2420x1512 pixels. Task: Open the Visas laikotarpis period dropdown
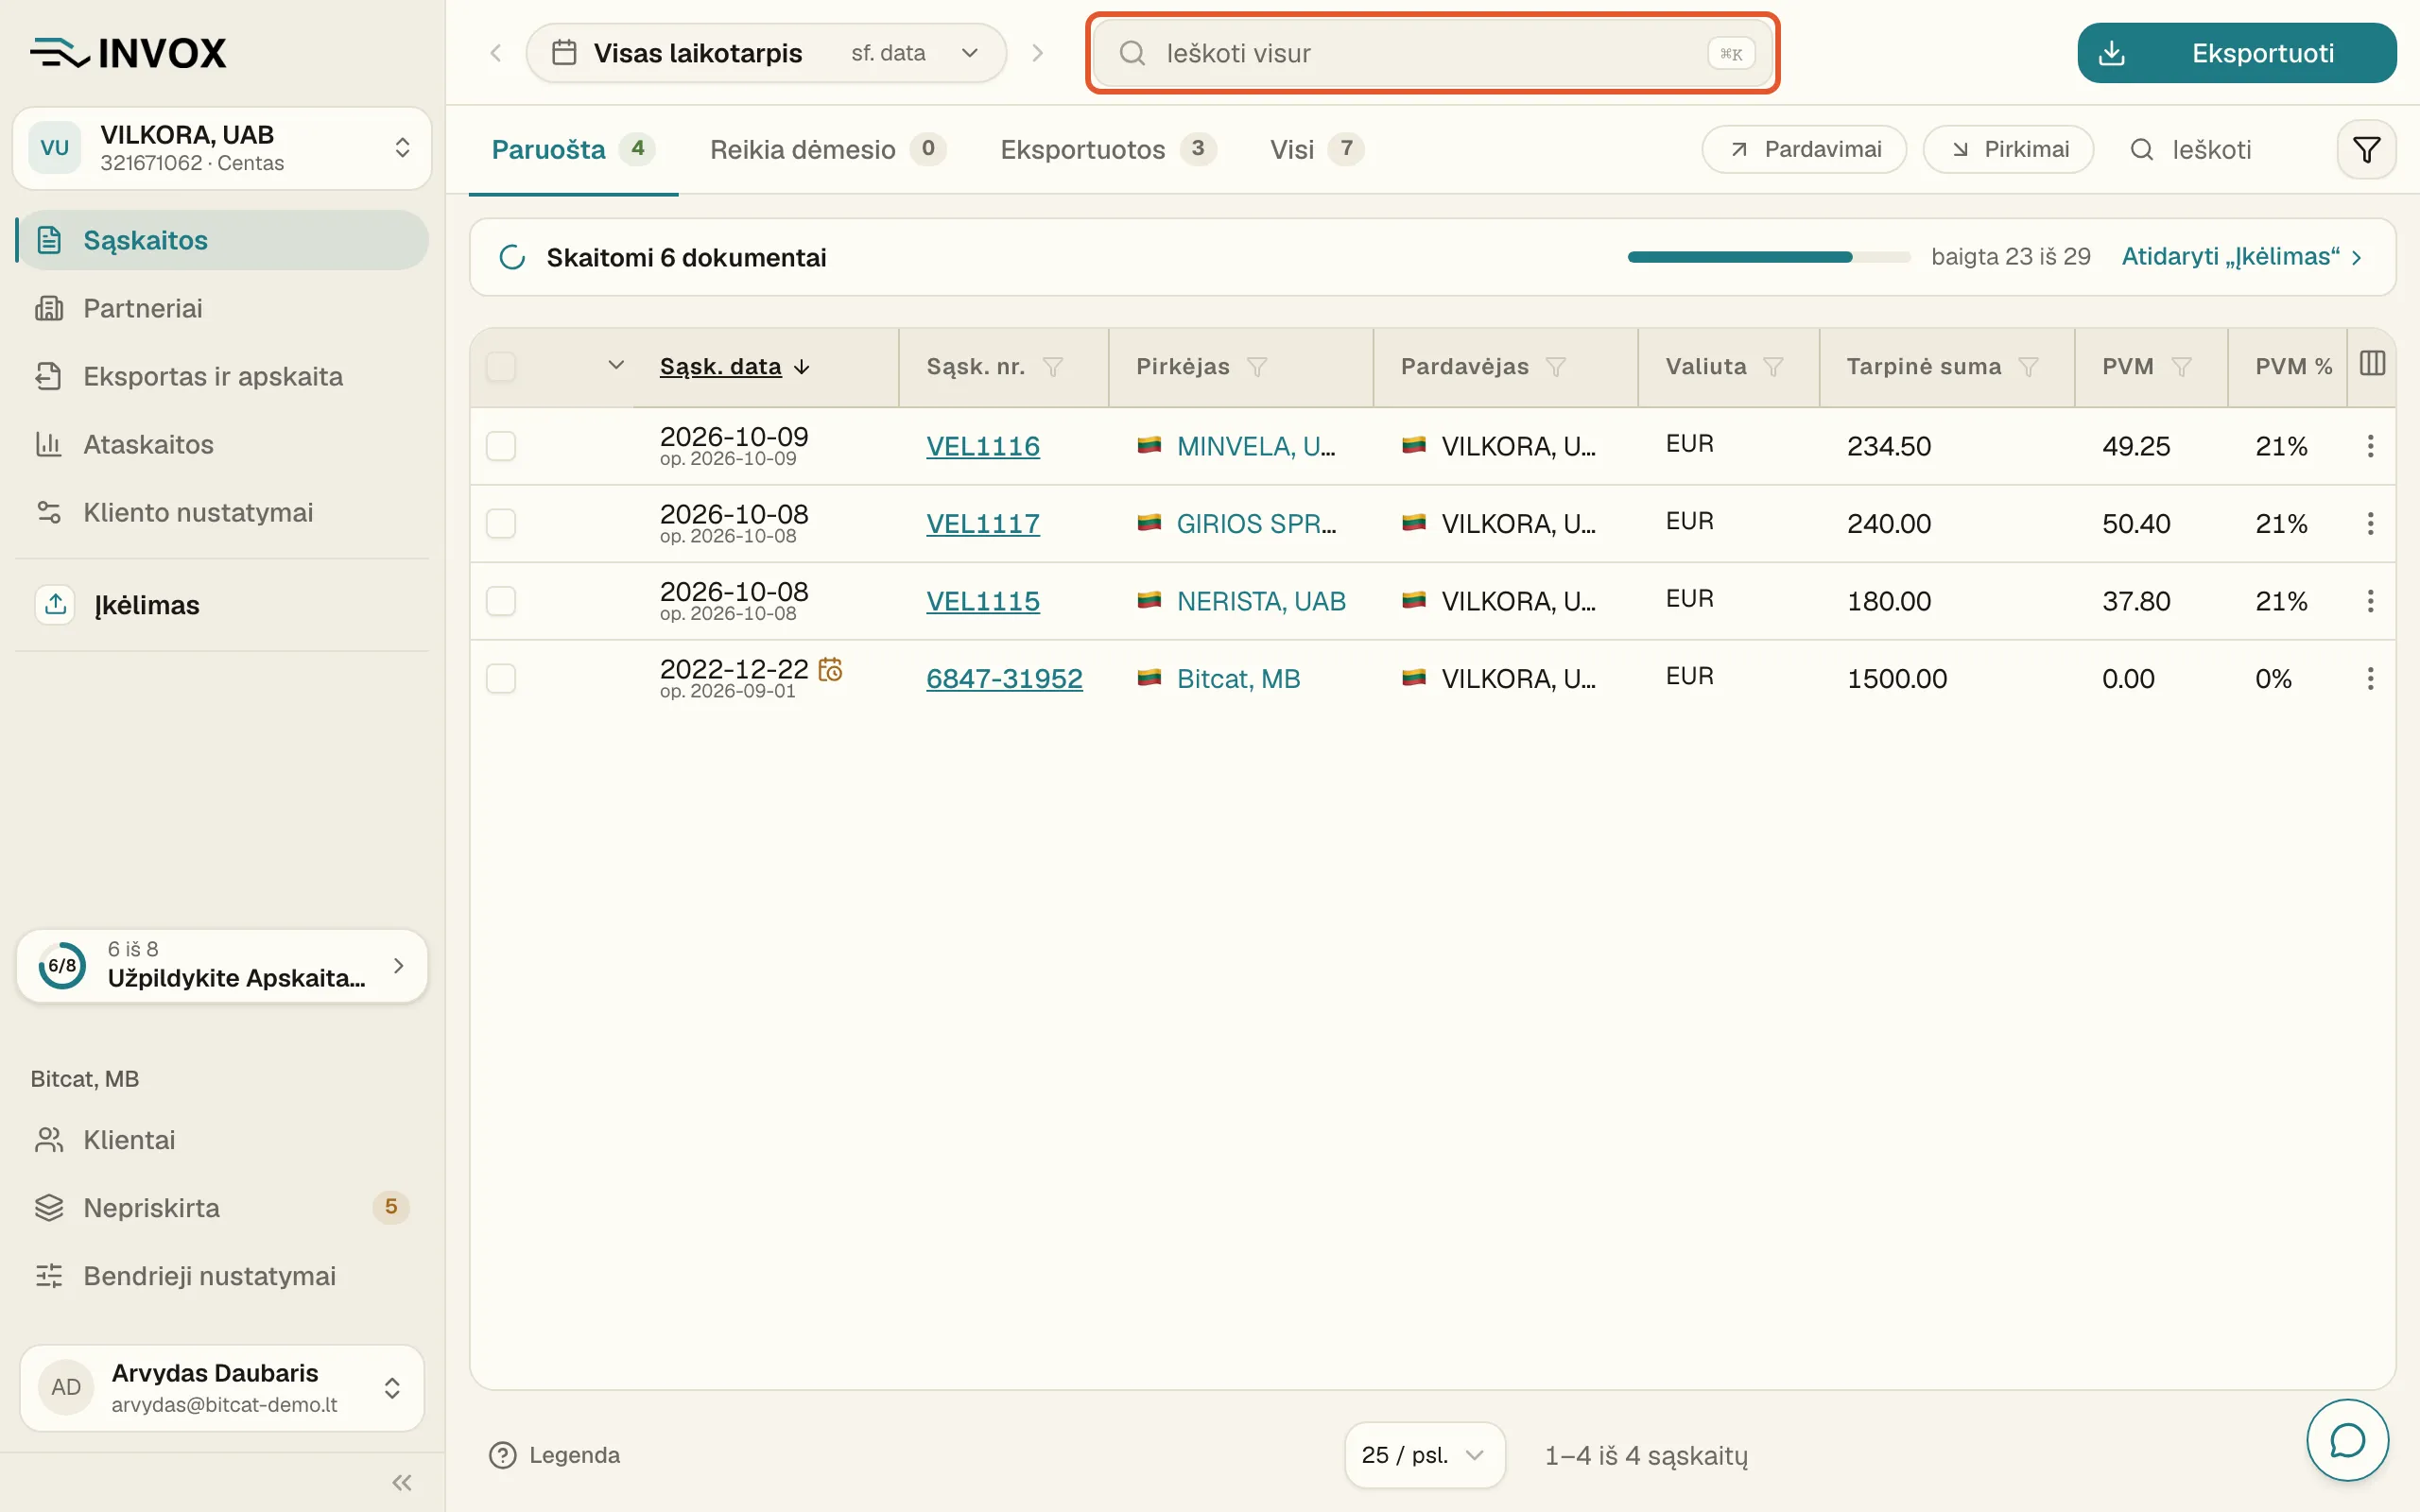[766, 53]
